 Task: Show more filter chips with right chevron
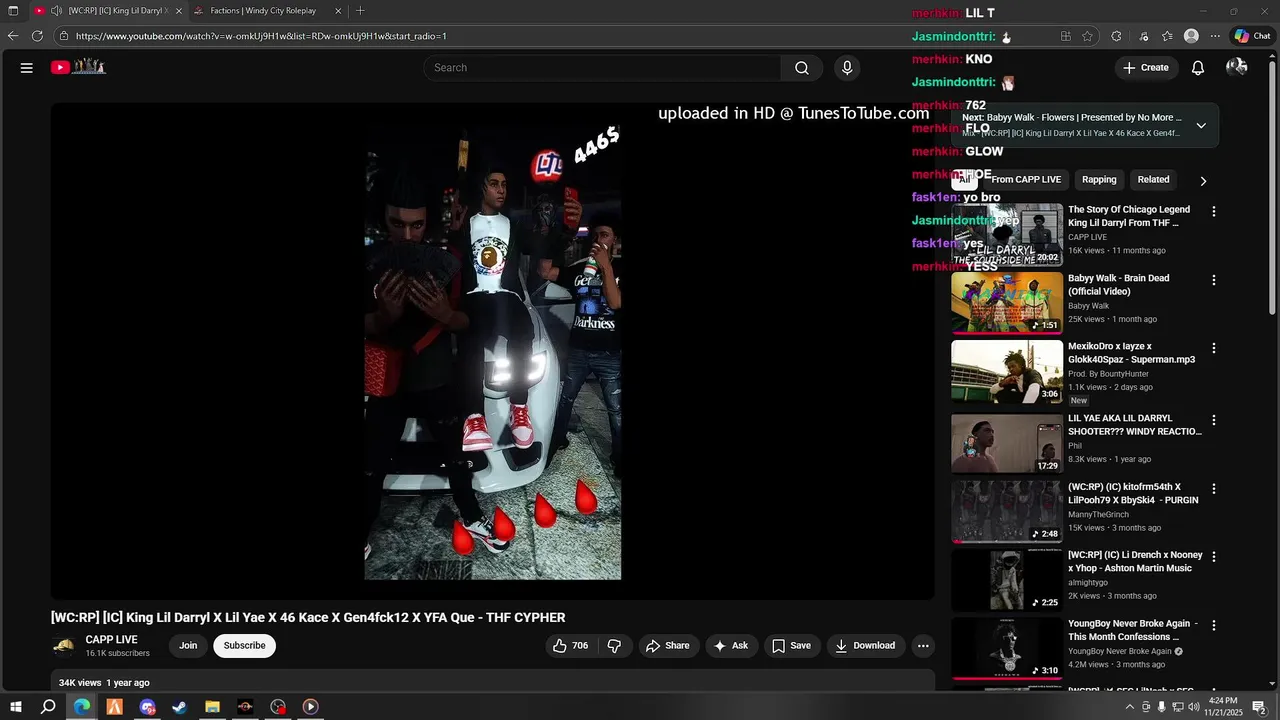(1203, 181)
